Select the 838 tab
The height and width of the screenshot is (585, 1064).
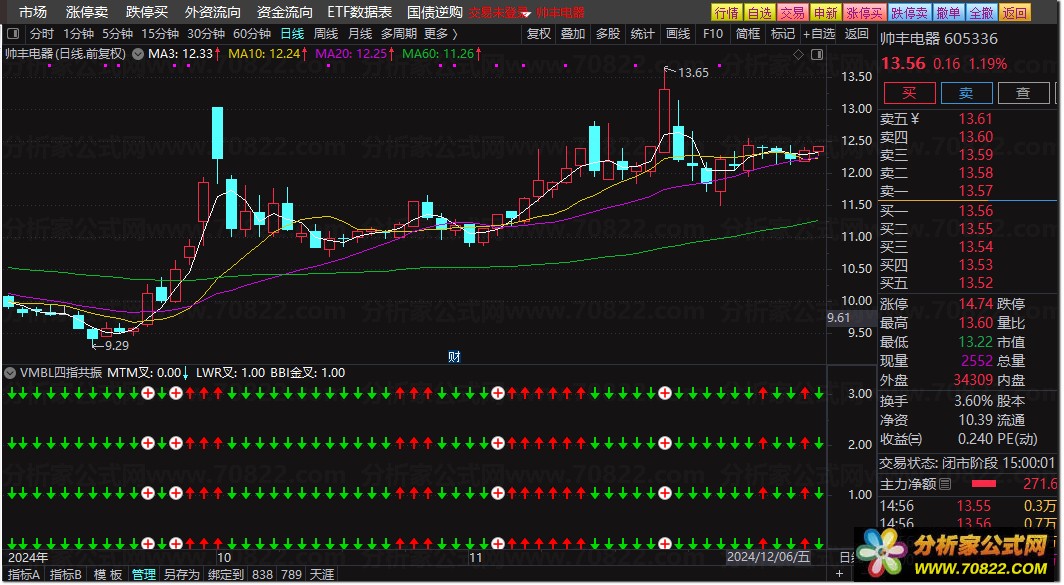click(262, 575)
